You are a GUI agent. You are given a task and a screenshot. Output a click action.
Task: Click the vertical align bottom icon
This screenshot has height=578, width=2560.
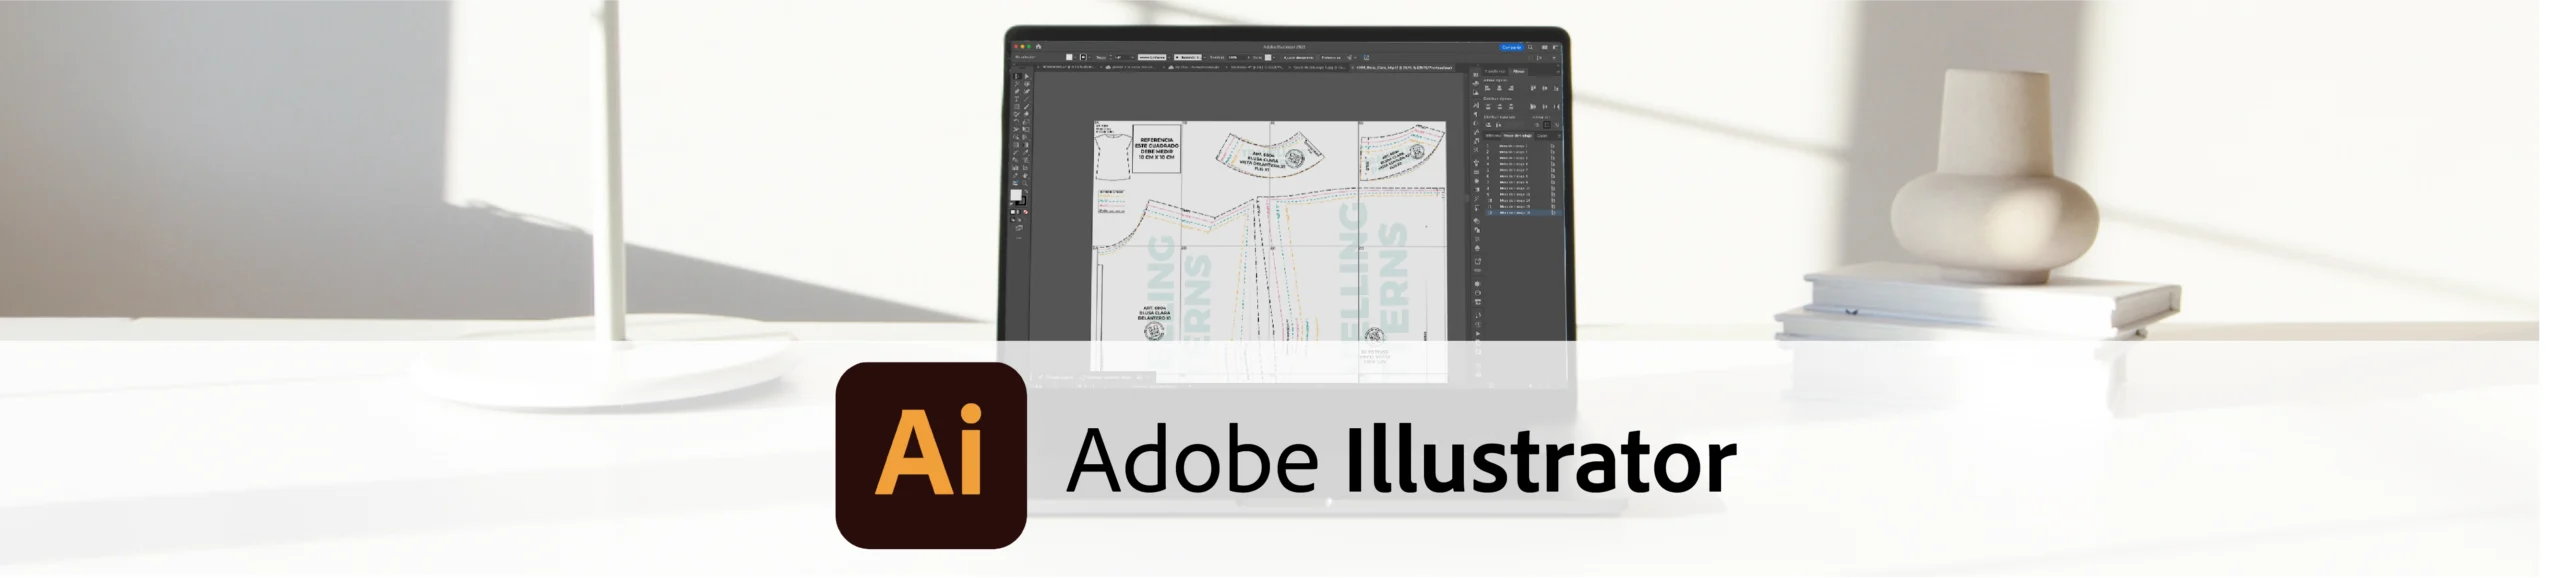(1556, 88)
